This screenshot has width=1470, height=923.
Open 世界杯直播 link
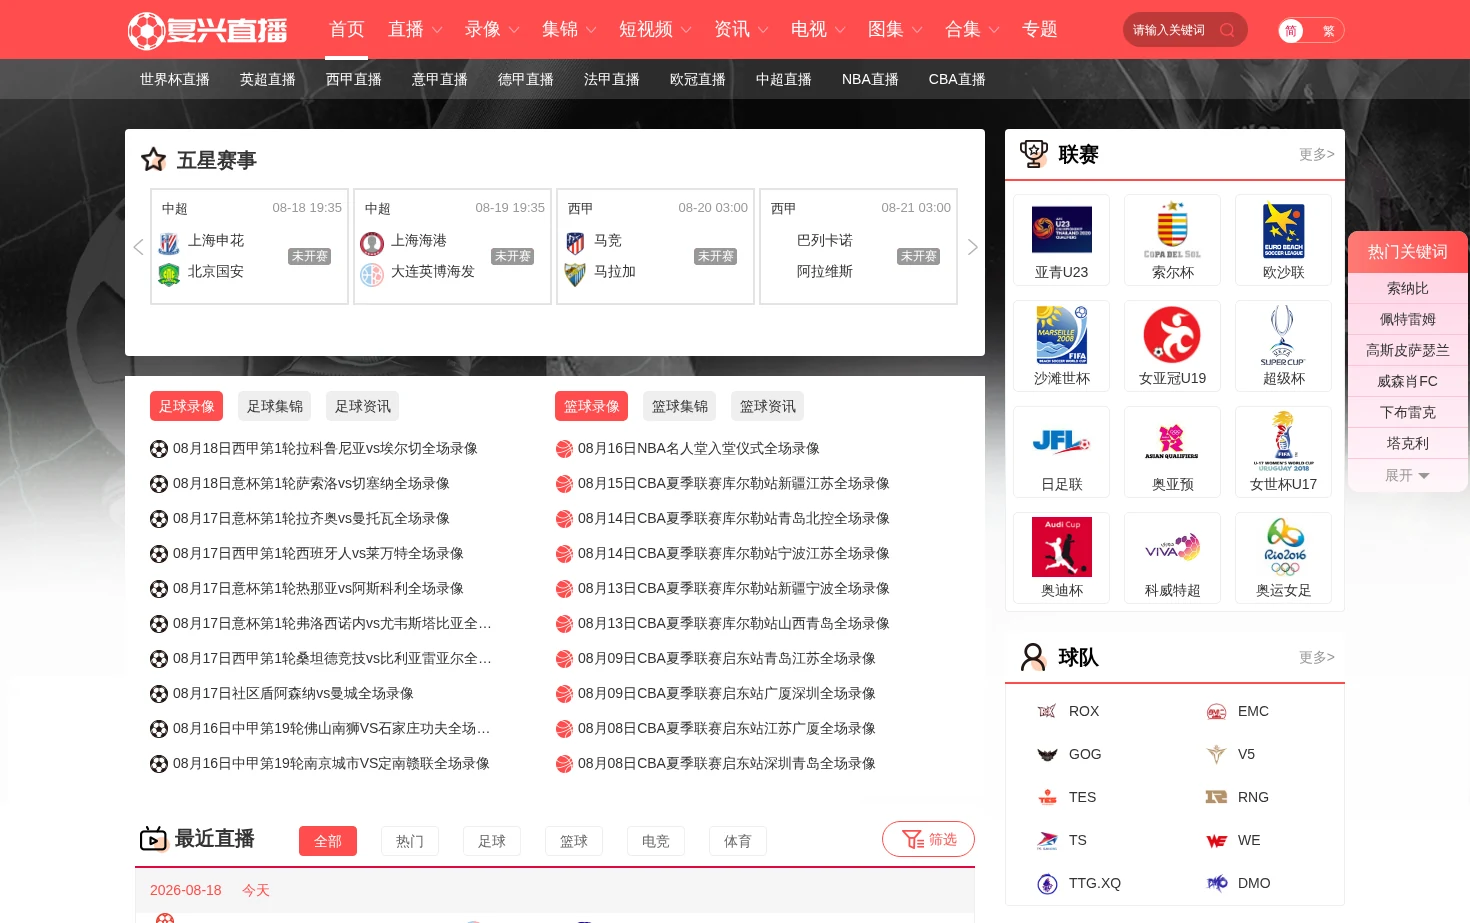[175, 79]
